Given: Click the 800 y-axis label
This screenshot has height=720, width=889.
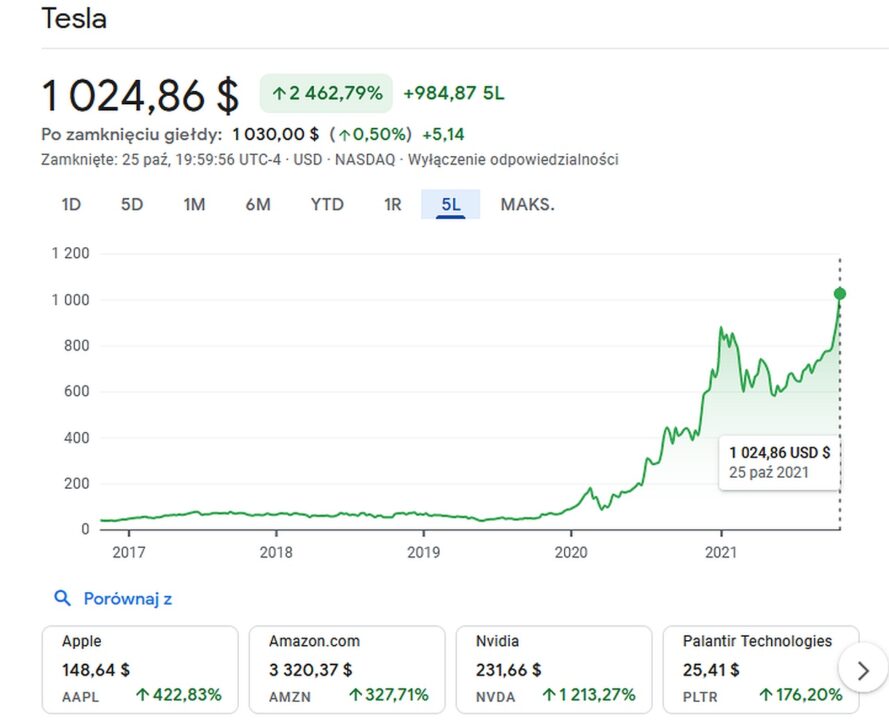Looking at the screenshot, I should [x=77, y=345].
